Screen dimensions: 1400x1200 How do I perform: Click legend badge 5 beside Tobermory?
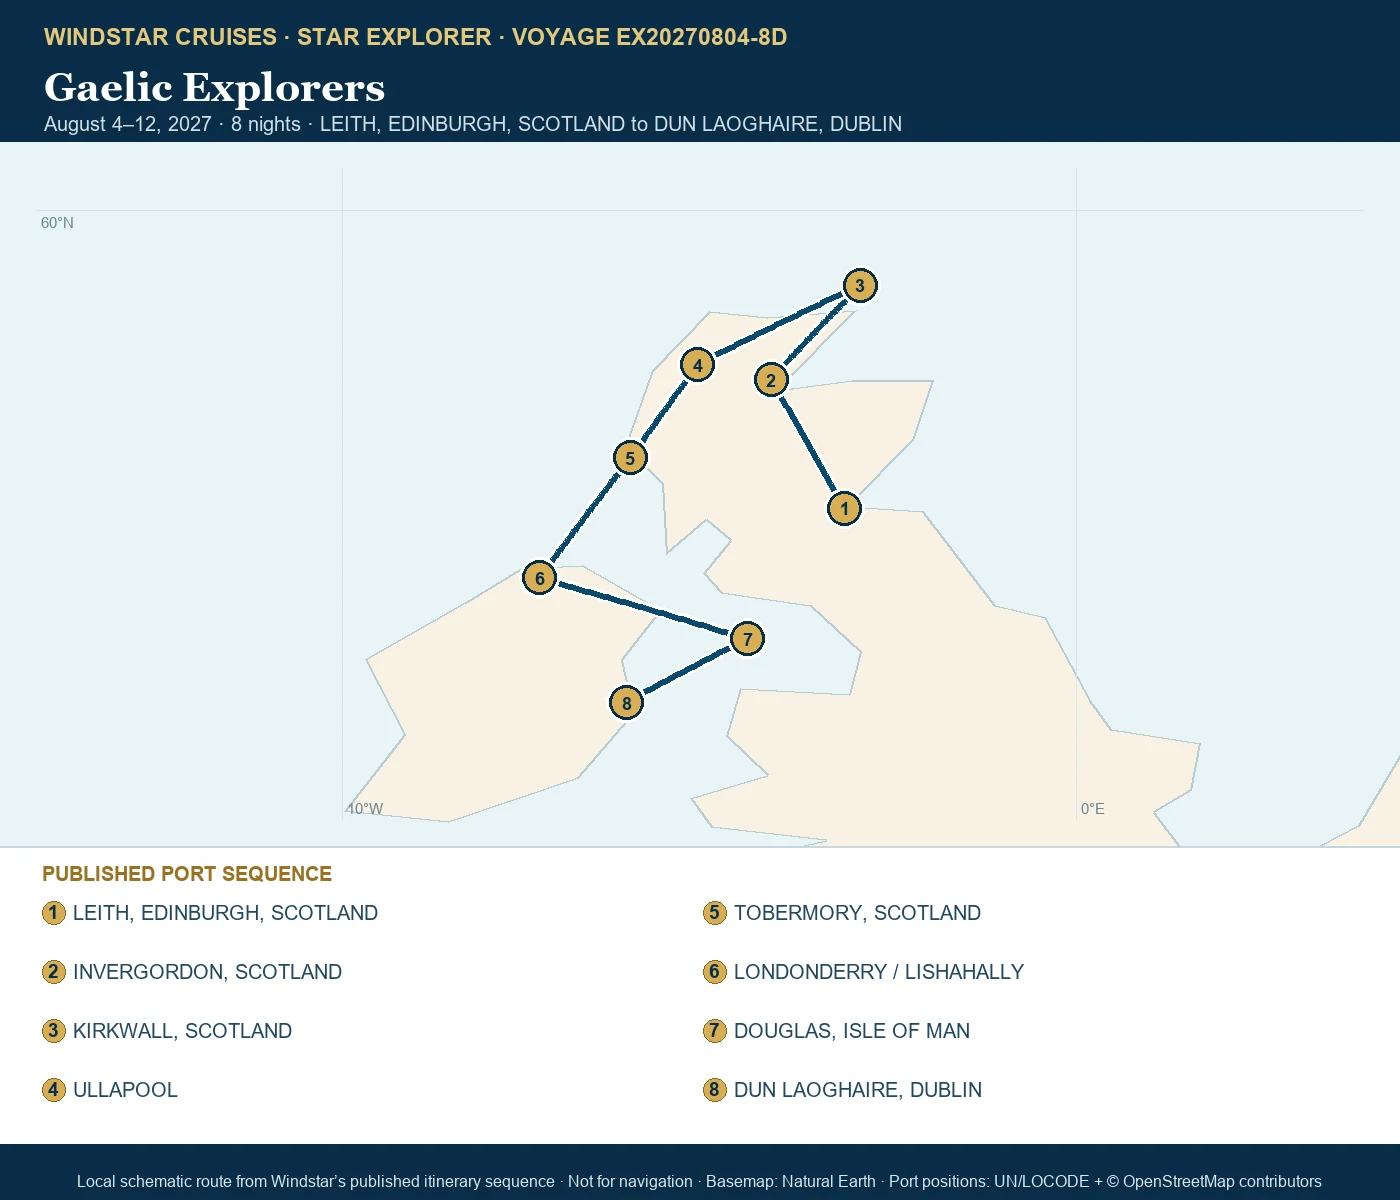click(x=714, y=913)
